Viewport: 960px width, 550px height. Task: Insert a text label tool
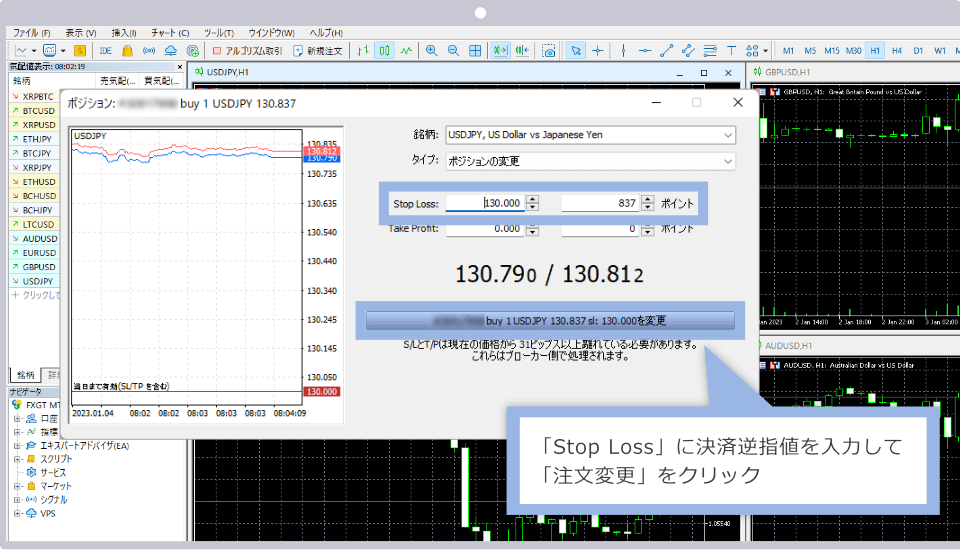(x=732, y=51)
